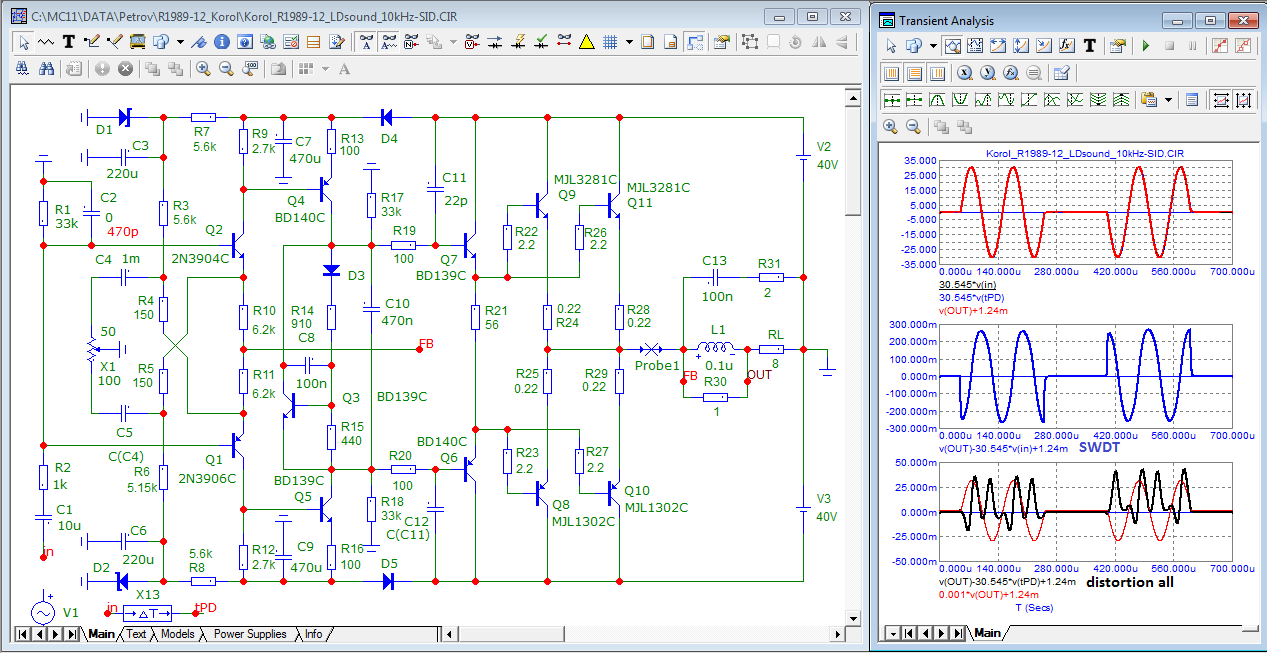This screenshot has width=1267, height=653.
Task: Select the Text mode tool in schematic toolbar
Action: click(x=69, y=42)
